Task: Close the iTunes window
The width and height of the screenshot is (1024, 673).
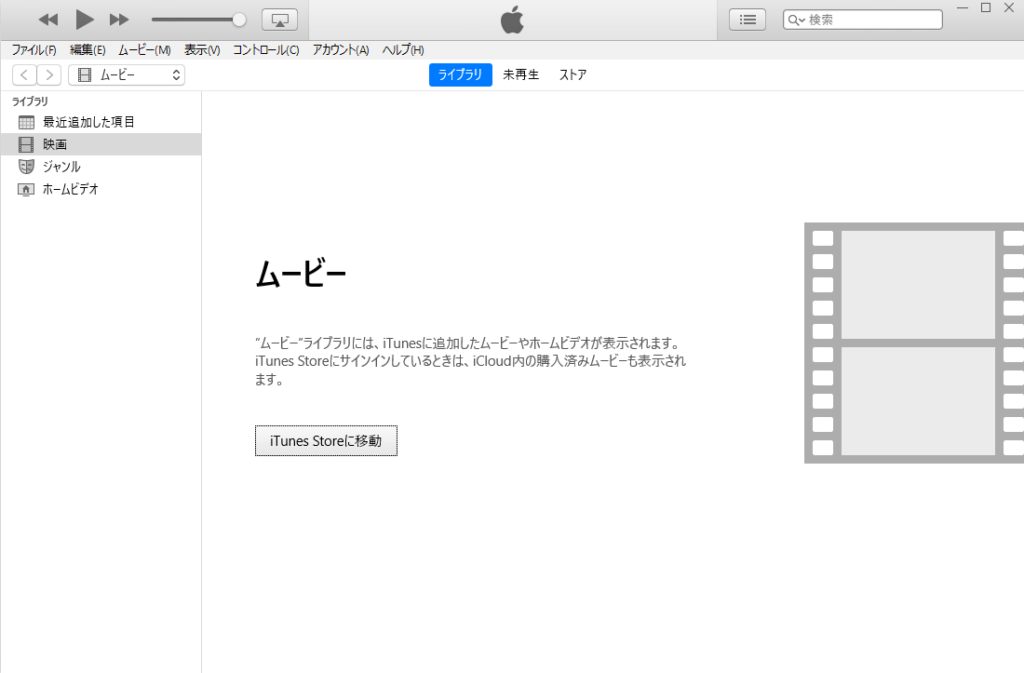Action: click(x=1009, y=8)
